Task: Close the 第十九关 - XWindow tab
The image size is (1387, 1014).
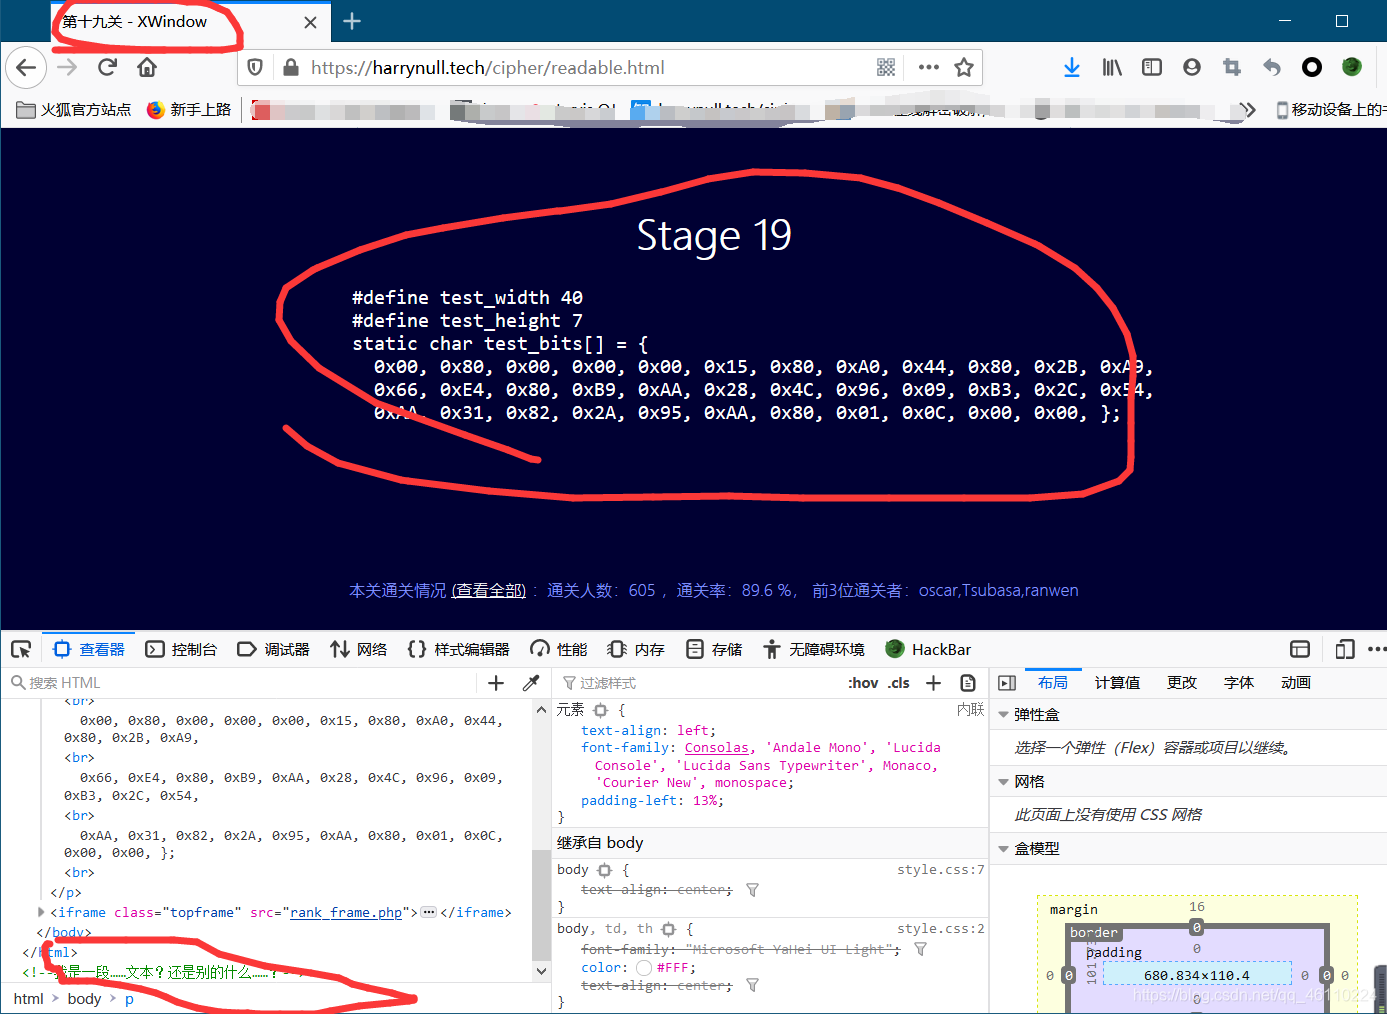Action: [311, 22]
